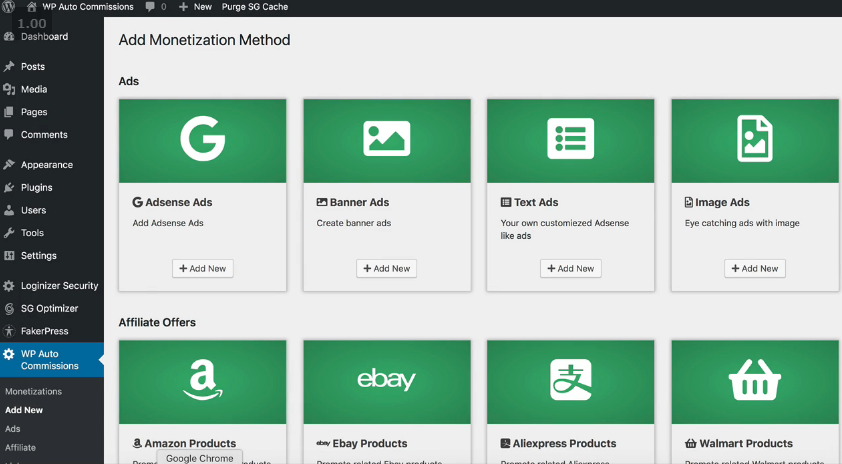This screenshot has width=842, height=464.
Task: Click the WP Auto Commissions gear icon
Action: (9, 354)
